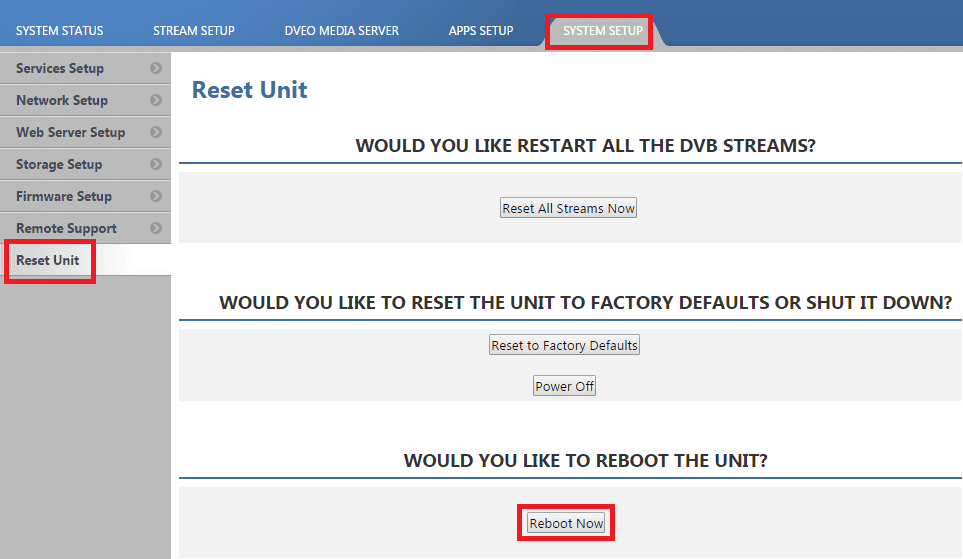The image size is (963, 559).
Task: Open Web Server Setup sidebar item
Action: [85, 132]
